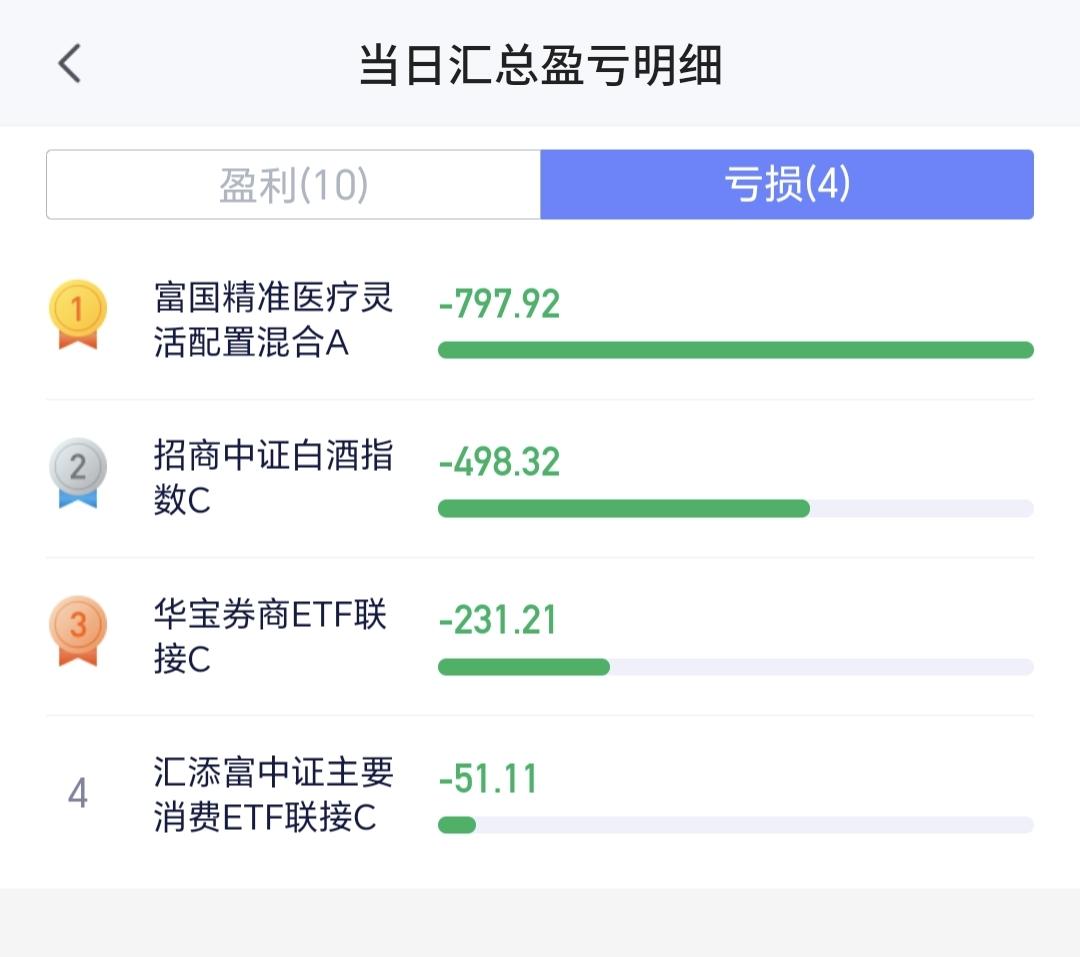Switch to the 盈利(10) tab

pos(294,185)
